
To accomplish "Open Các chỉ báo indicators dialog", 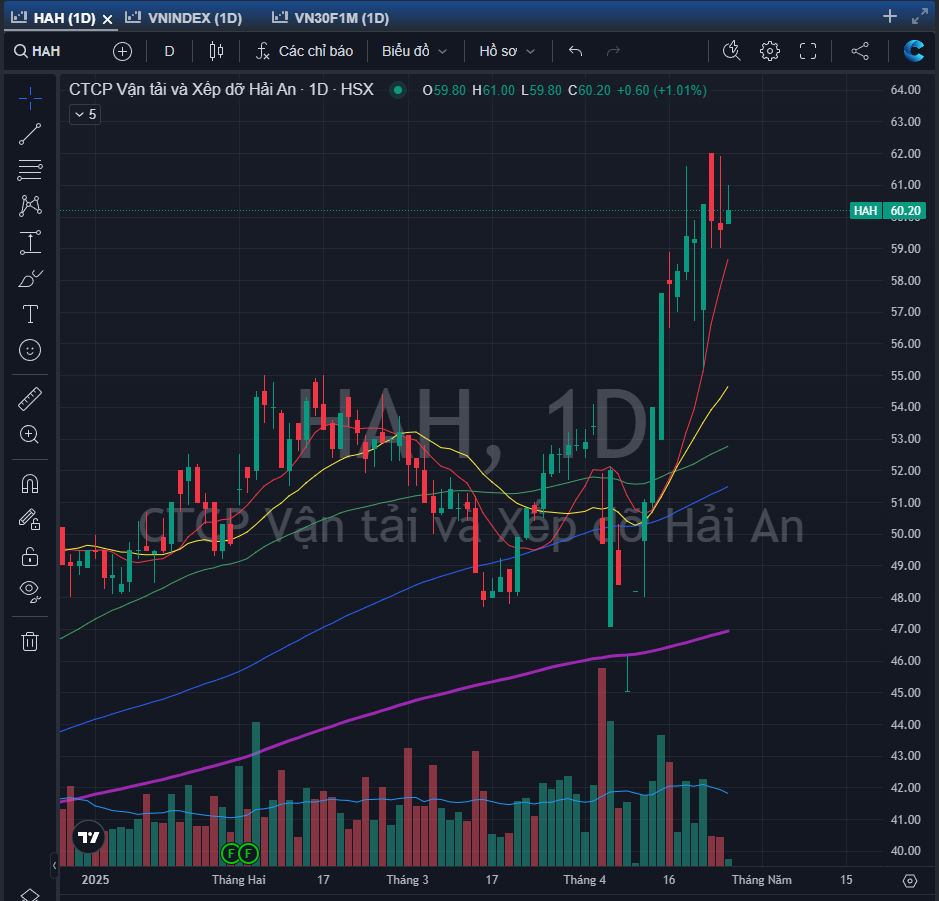I will point(305,51).
